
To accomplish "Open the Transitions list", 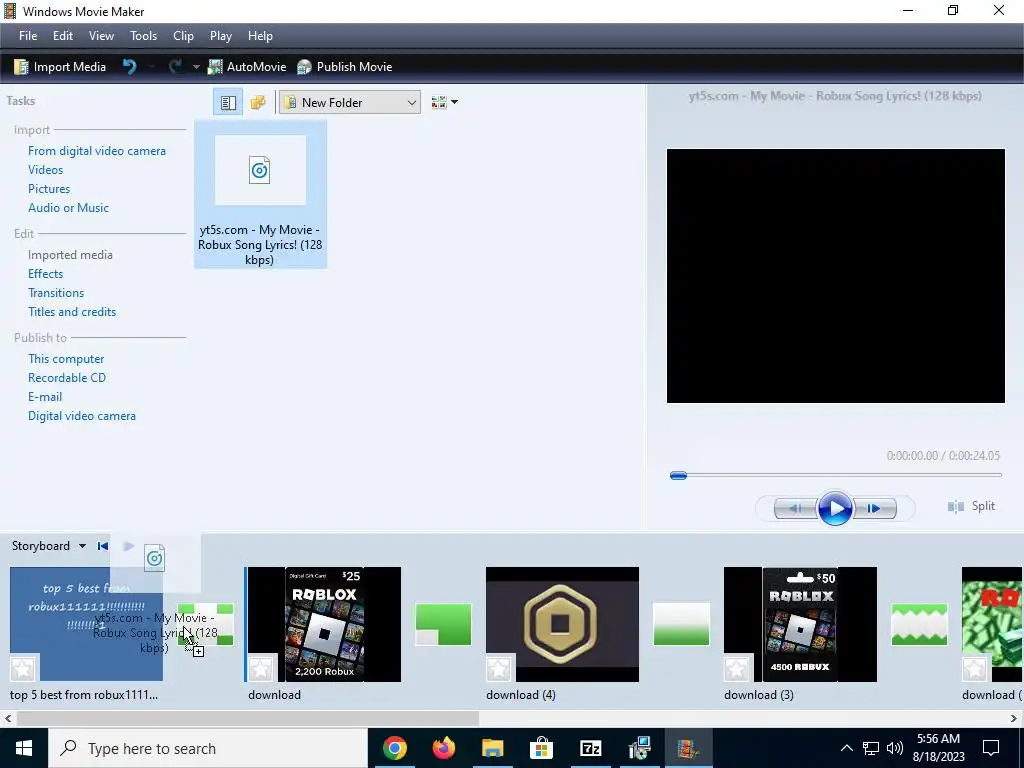I will click(56, 293).
